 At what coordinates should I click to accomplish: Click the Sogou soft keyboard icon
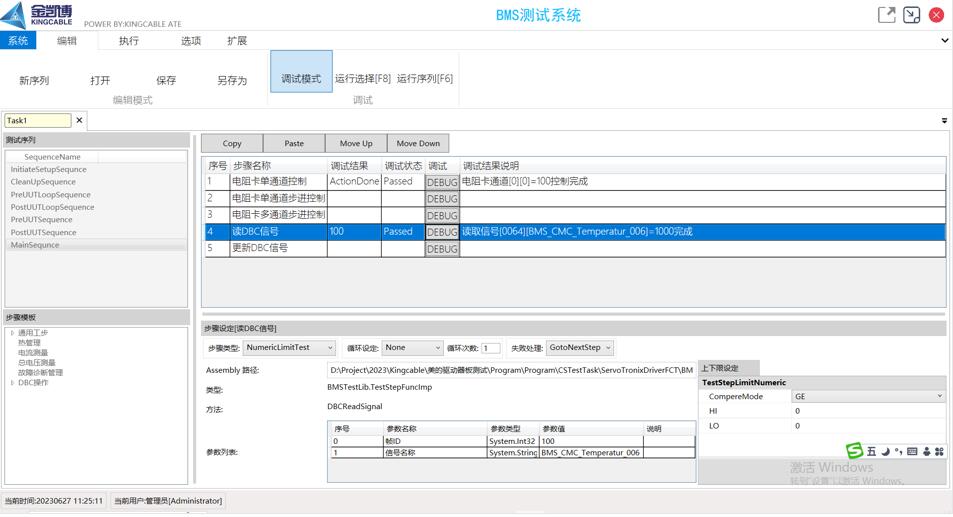click(912, 452)
